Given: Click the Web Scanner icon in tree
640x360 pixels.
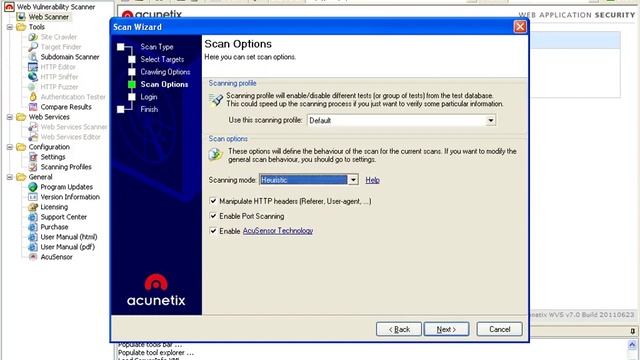Looking at the screenshot, I should tap(21, 17).
